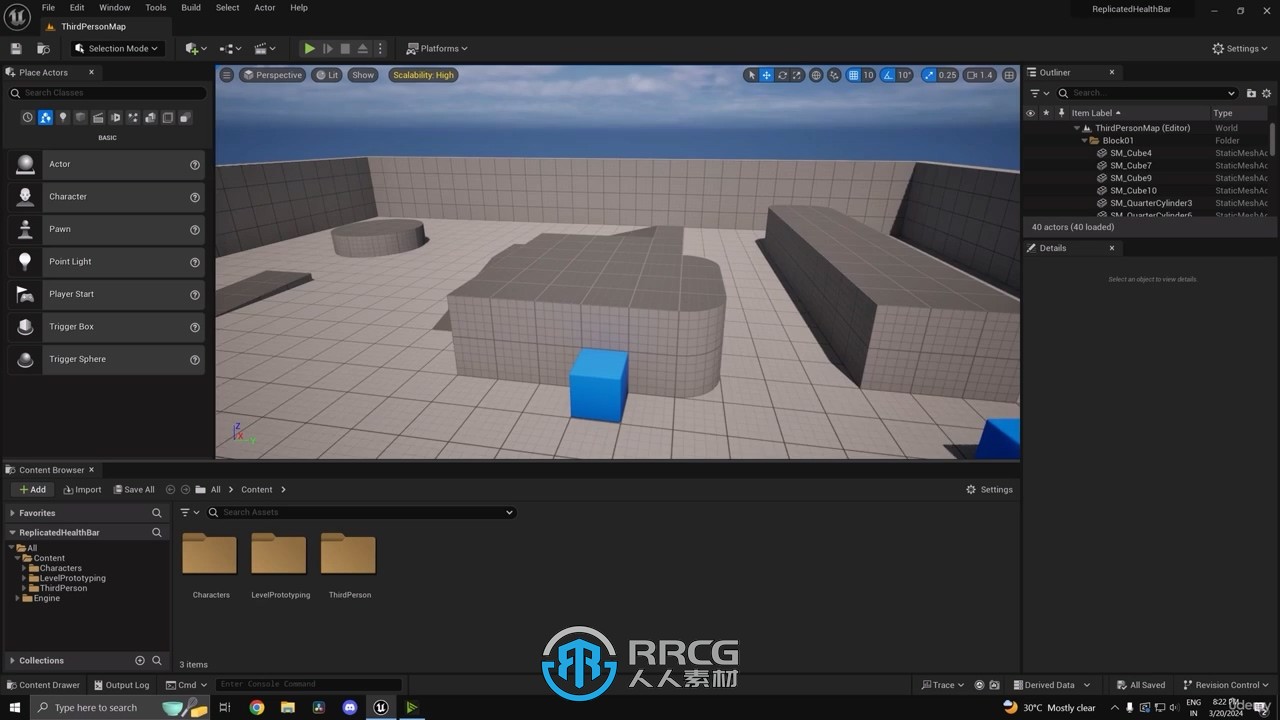Open the camera speed 1.4 setting
Screen dimensions: 1280x720
click(980, 75)
